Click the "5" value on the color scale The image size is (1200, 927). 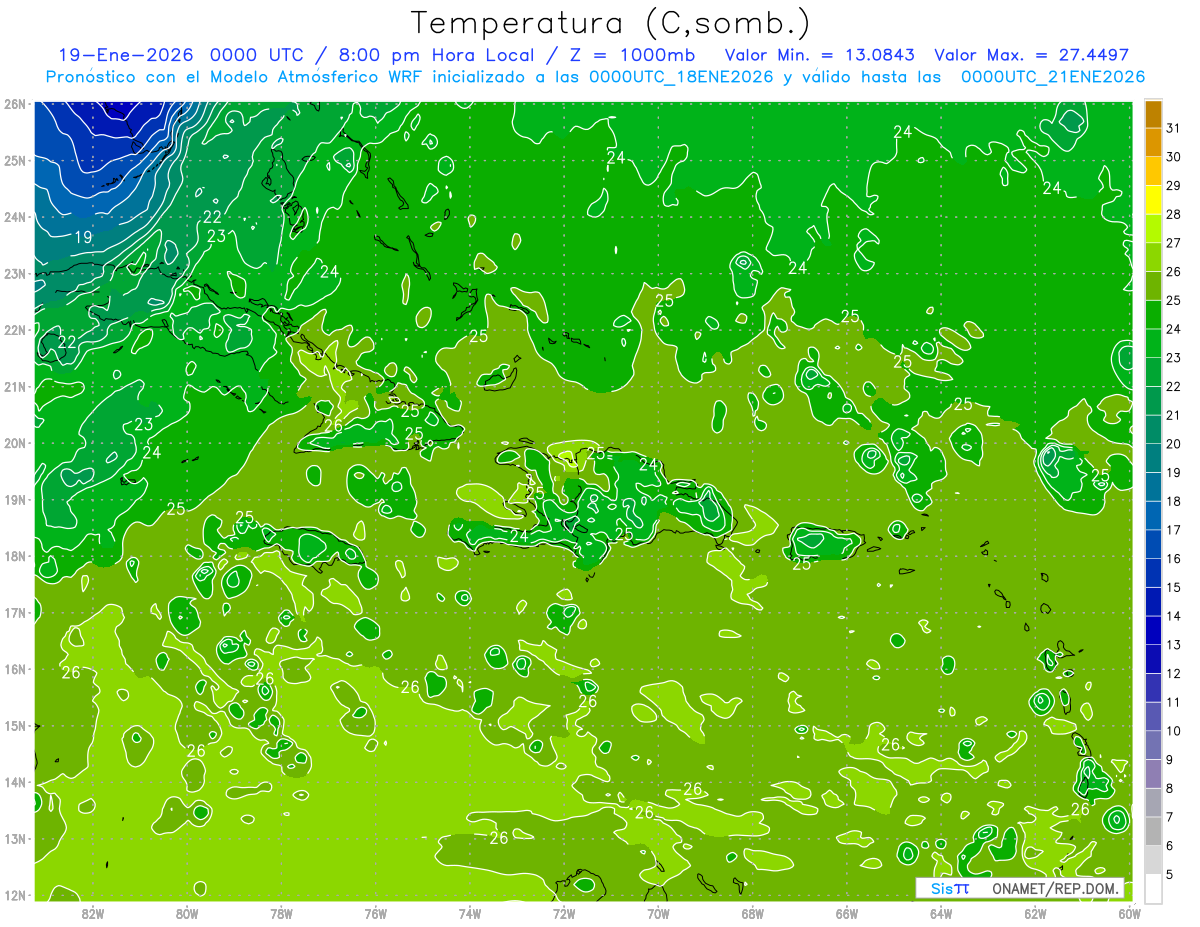coord(1170,874)
